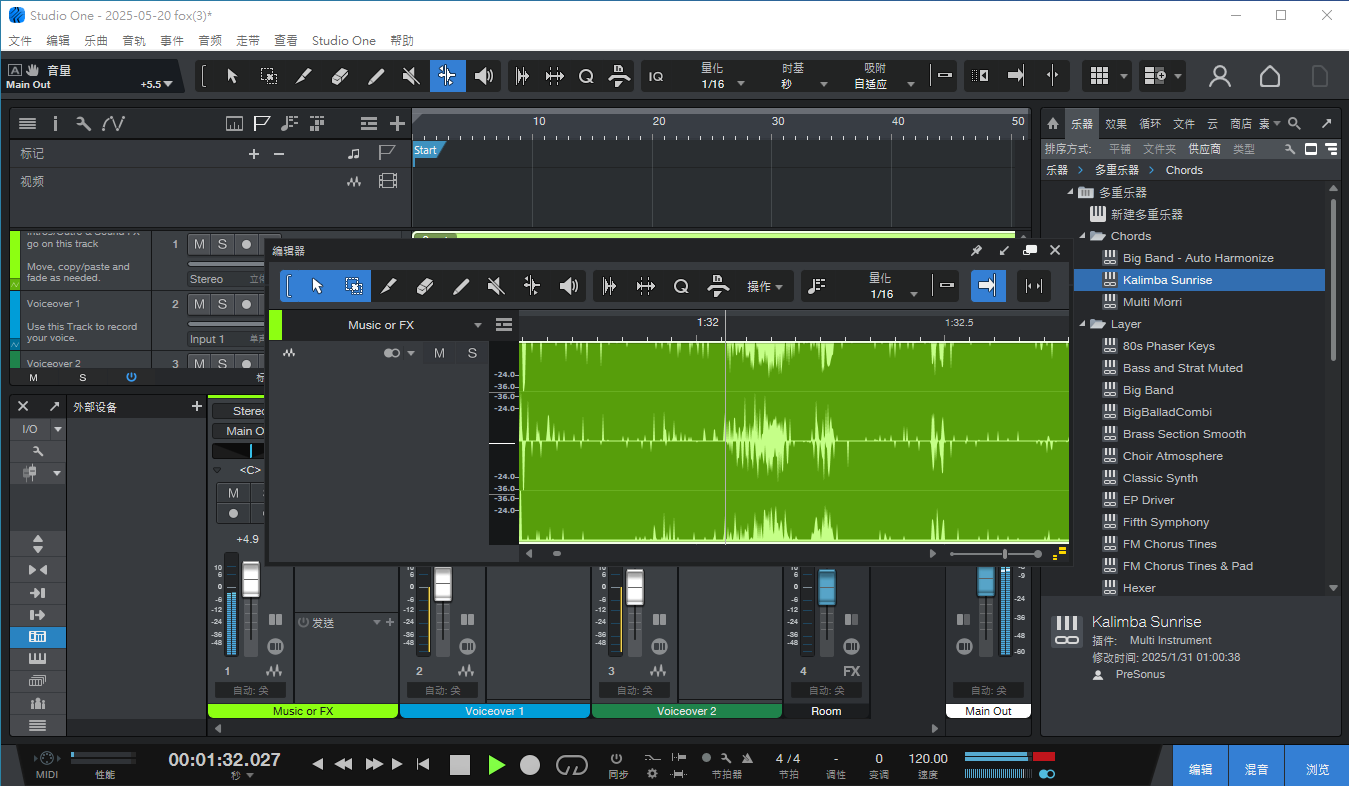This screenshot has width=1349, height=786.
Task: Remove a marker using the minus in 标记 row
Action: [x=279, y=154]
